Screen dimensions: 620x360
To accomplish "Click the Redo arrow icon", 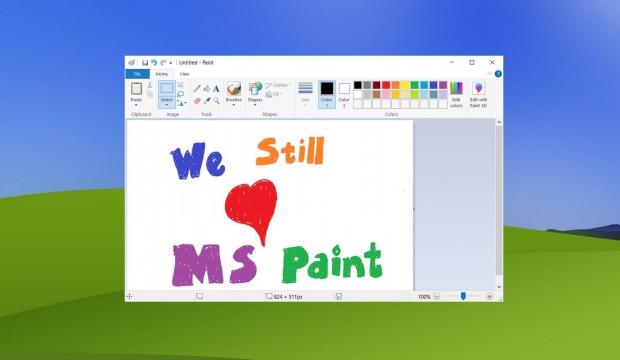I will [x=163, y=63].
